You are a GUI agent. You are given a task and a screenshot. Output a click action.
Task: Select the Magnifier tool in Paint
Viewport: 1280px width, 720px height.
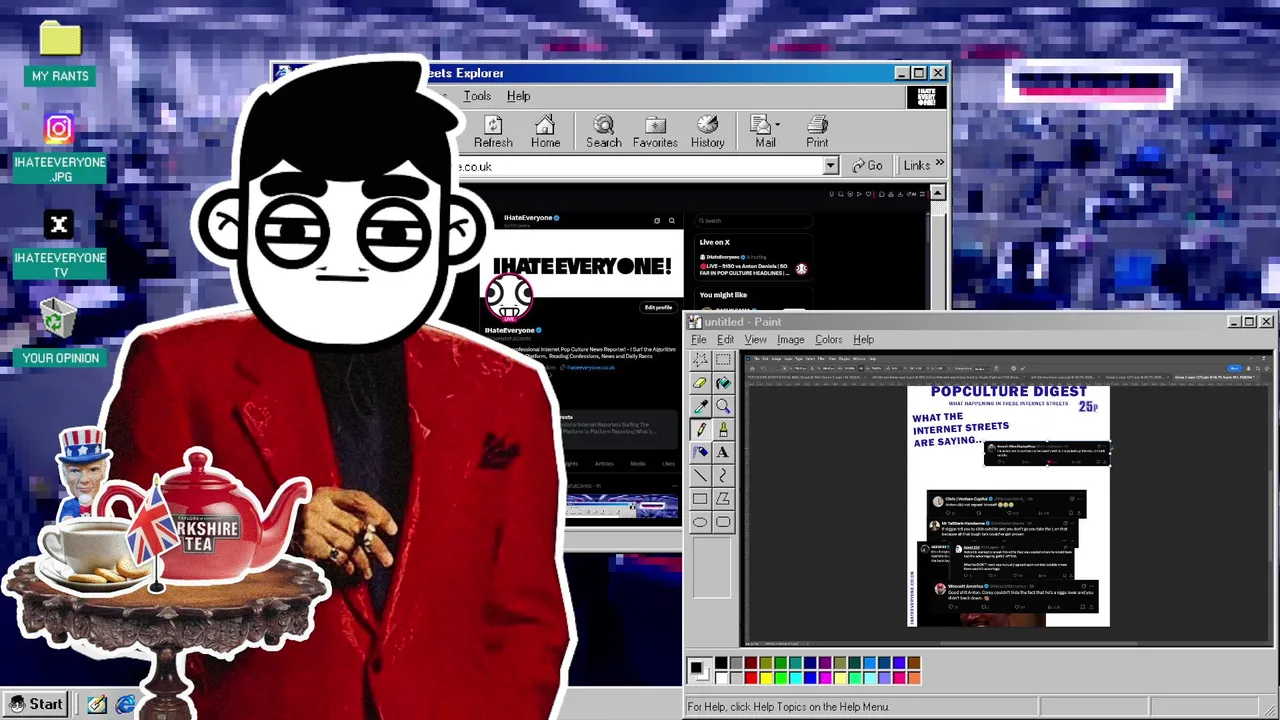[723, 406]
